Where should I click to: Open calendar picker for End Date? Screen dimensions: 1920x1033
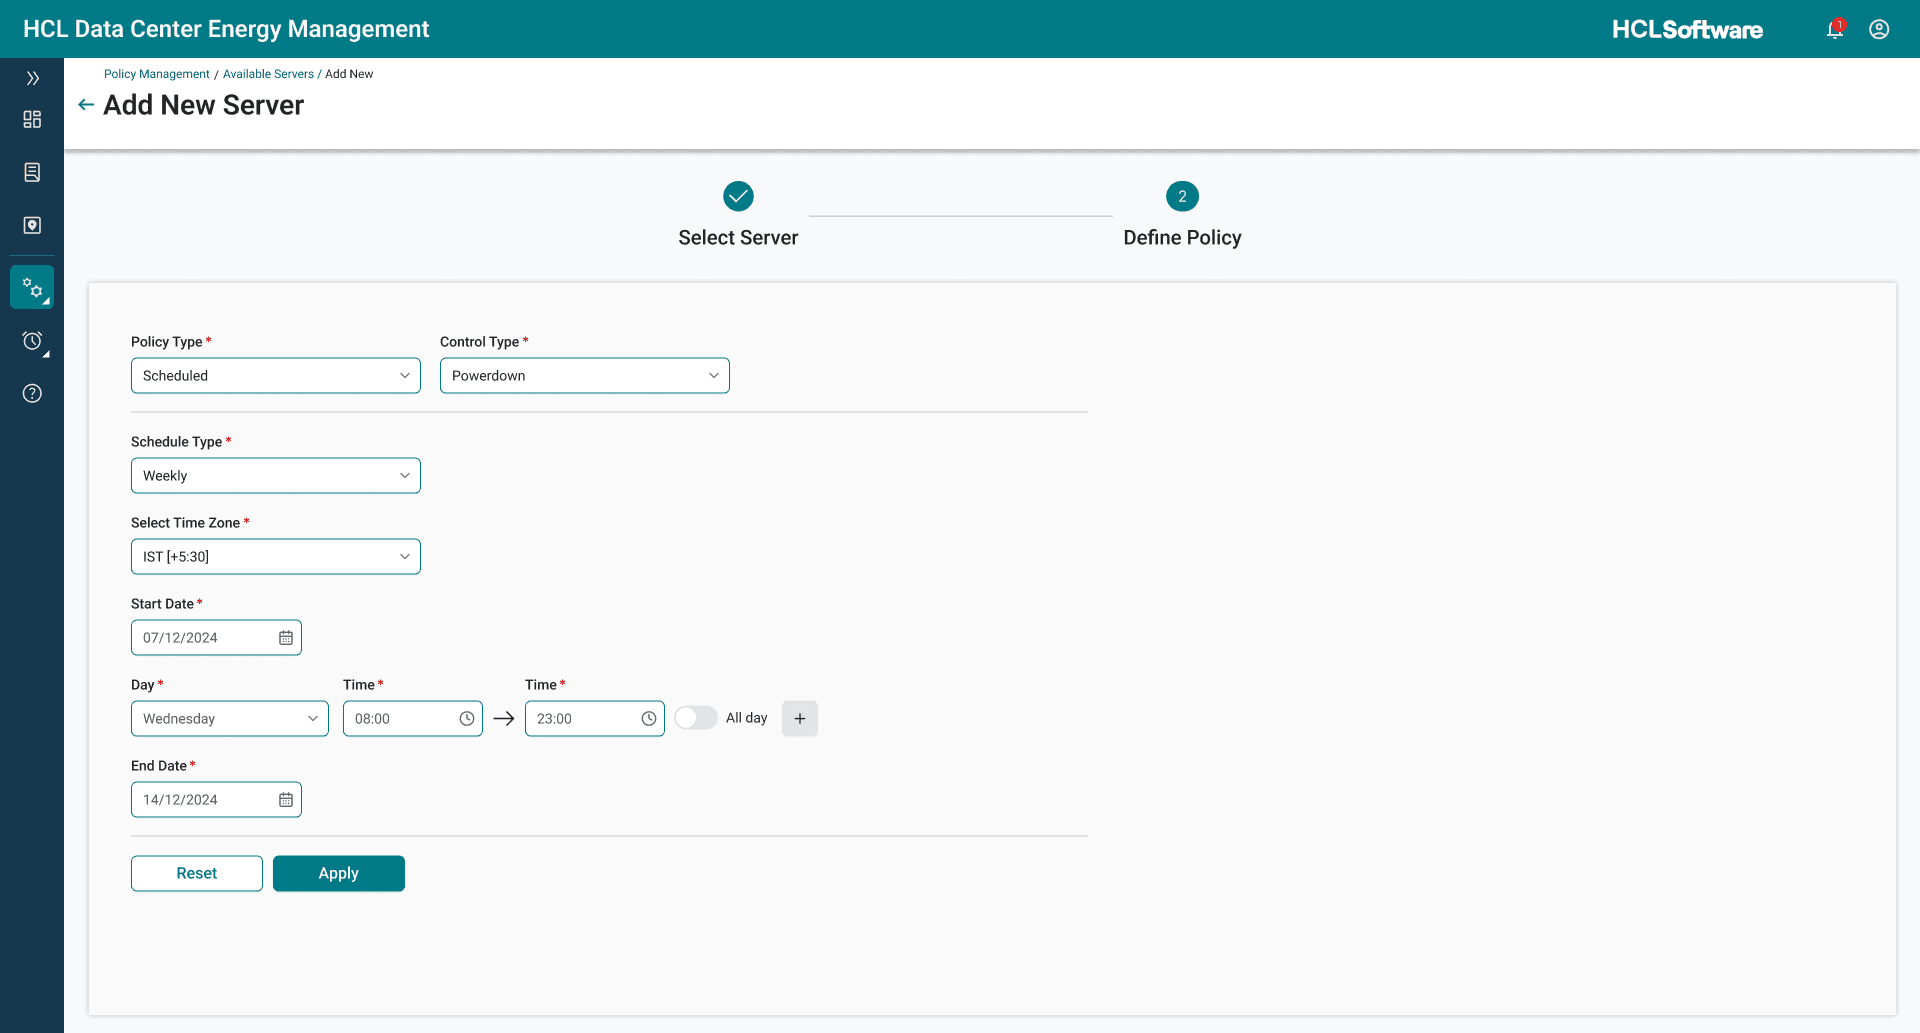(286, 800)
